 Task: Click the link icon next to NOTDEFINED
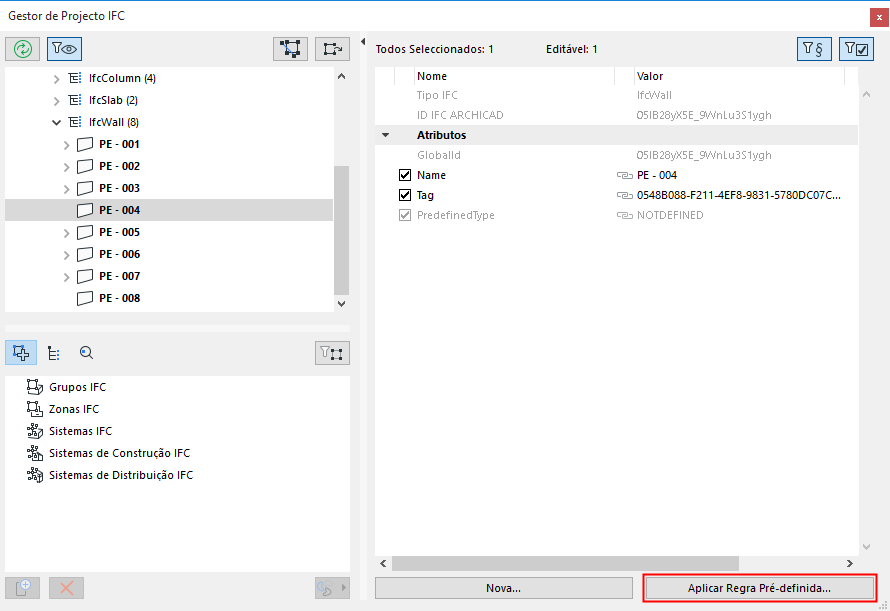pos(624,215)
